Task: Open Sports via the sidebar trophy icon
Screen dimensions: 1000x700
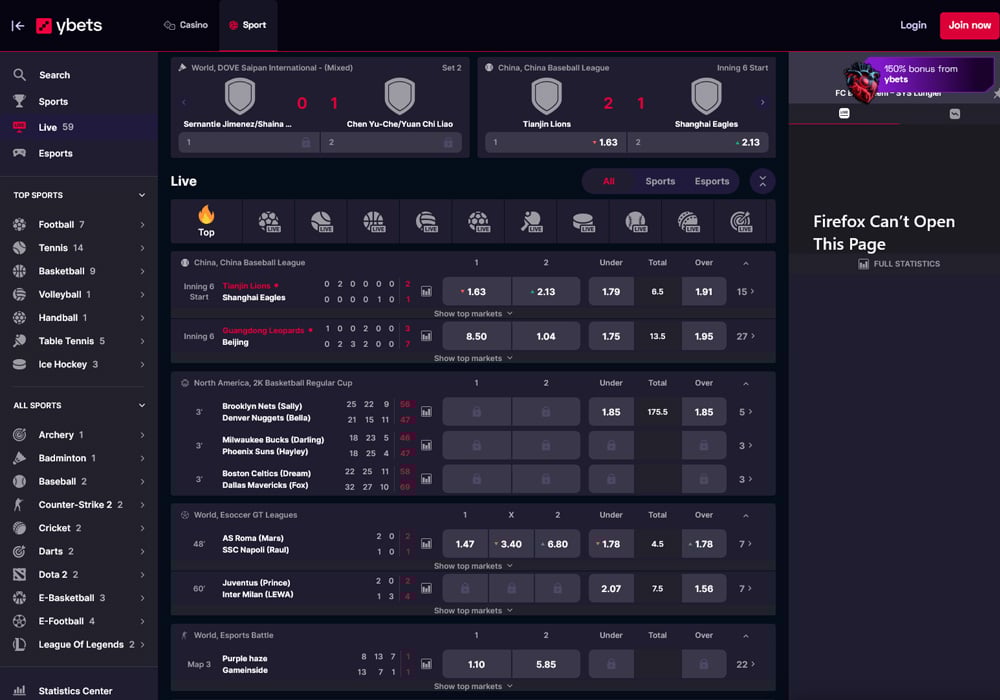Action: 20,101
